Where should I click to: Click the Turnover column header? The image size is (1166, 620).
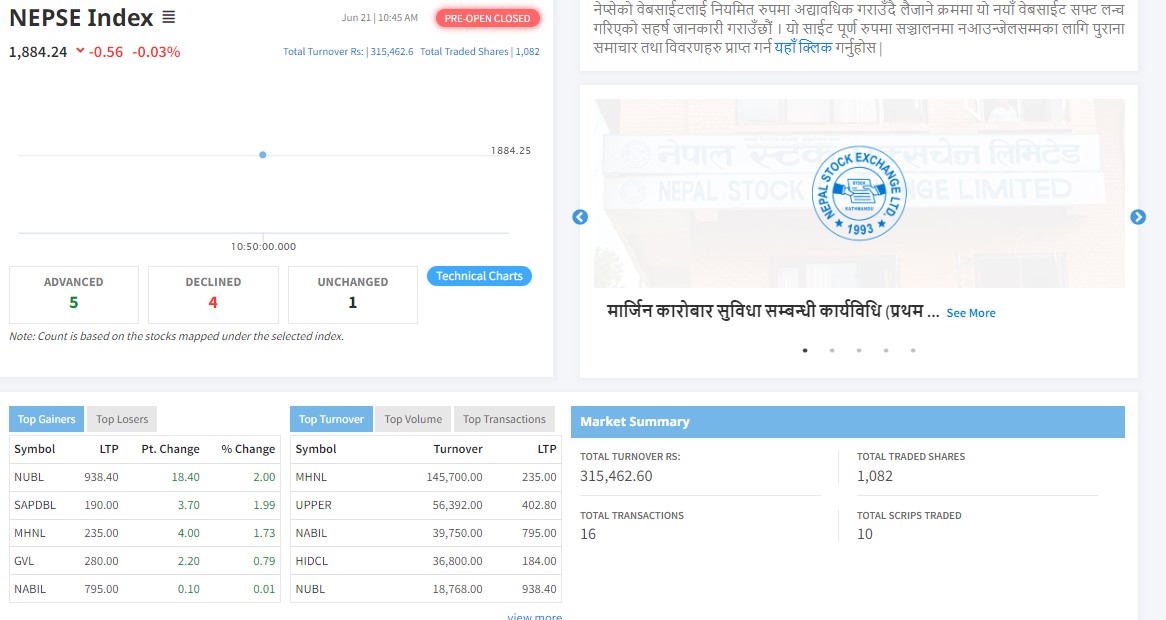pyautogui.click(x=458, y=449)
